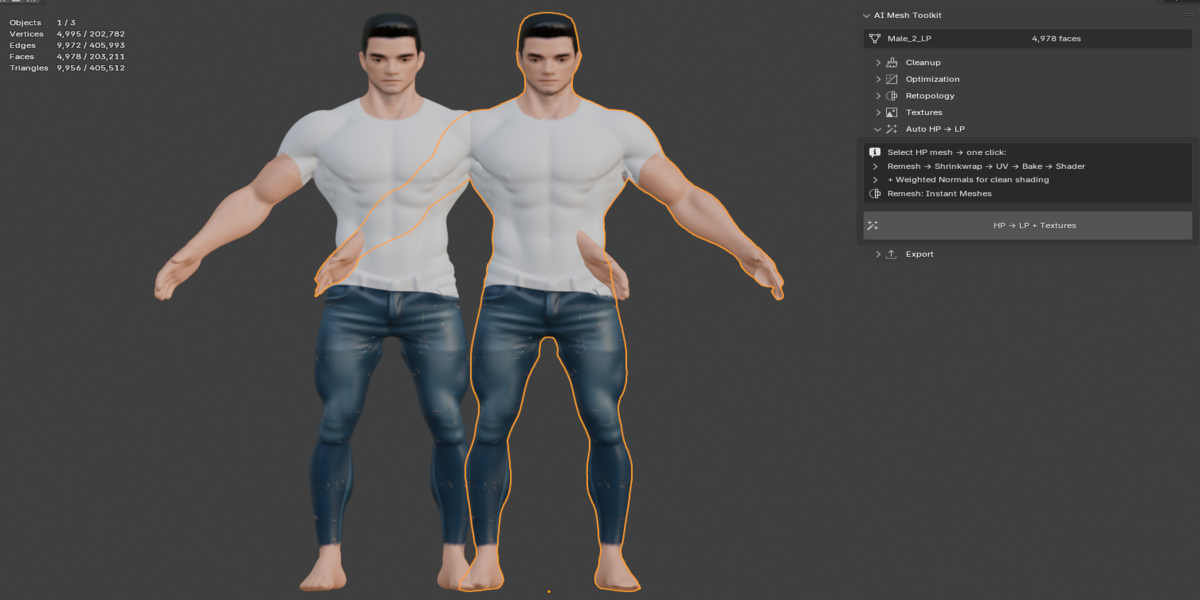Click the wand icon on HP → LP + Textures button
Image resolution: width=1200 pixels, height=600 pixels.
click(873, 226)
